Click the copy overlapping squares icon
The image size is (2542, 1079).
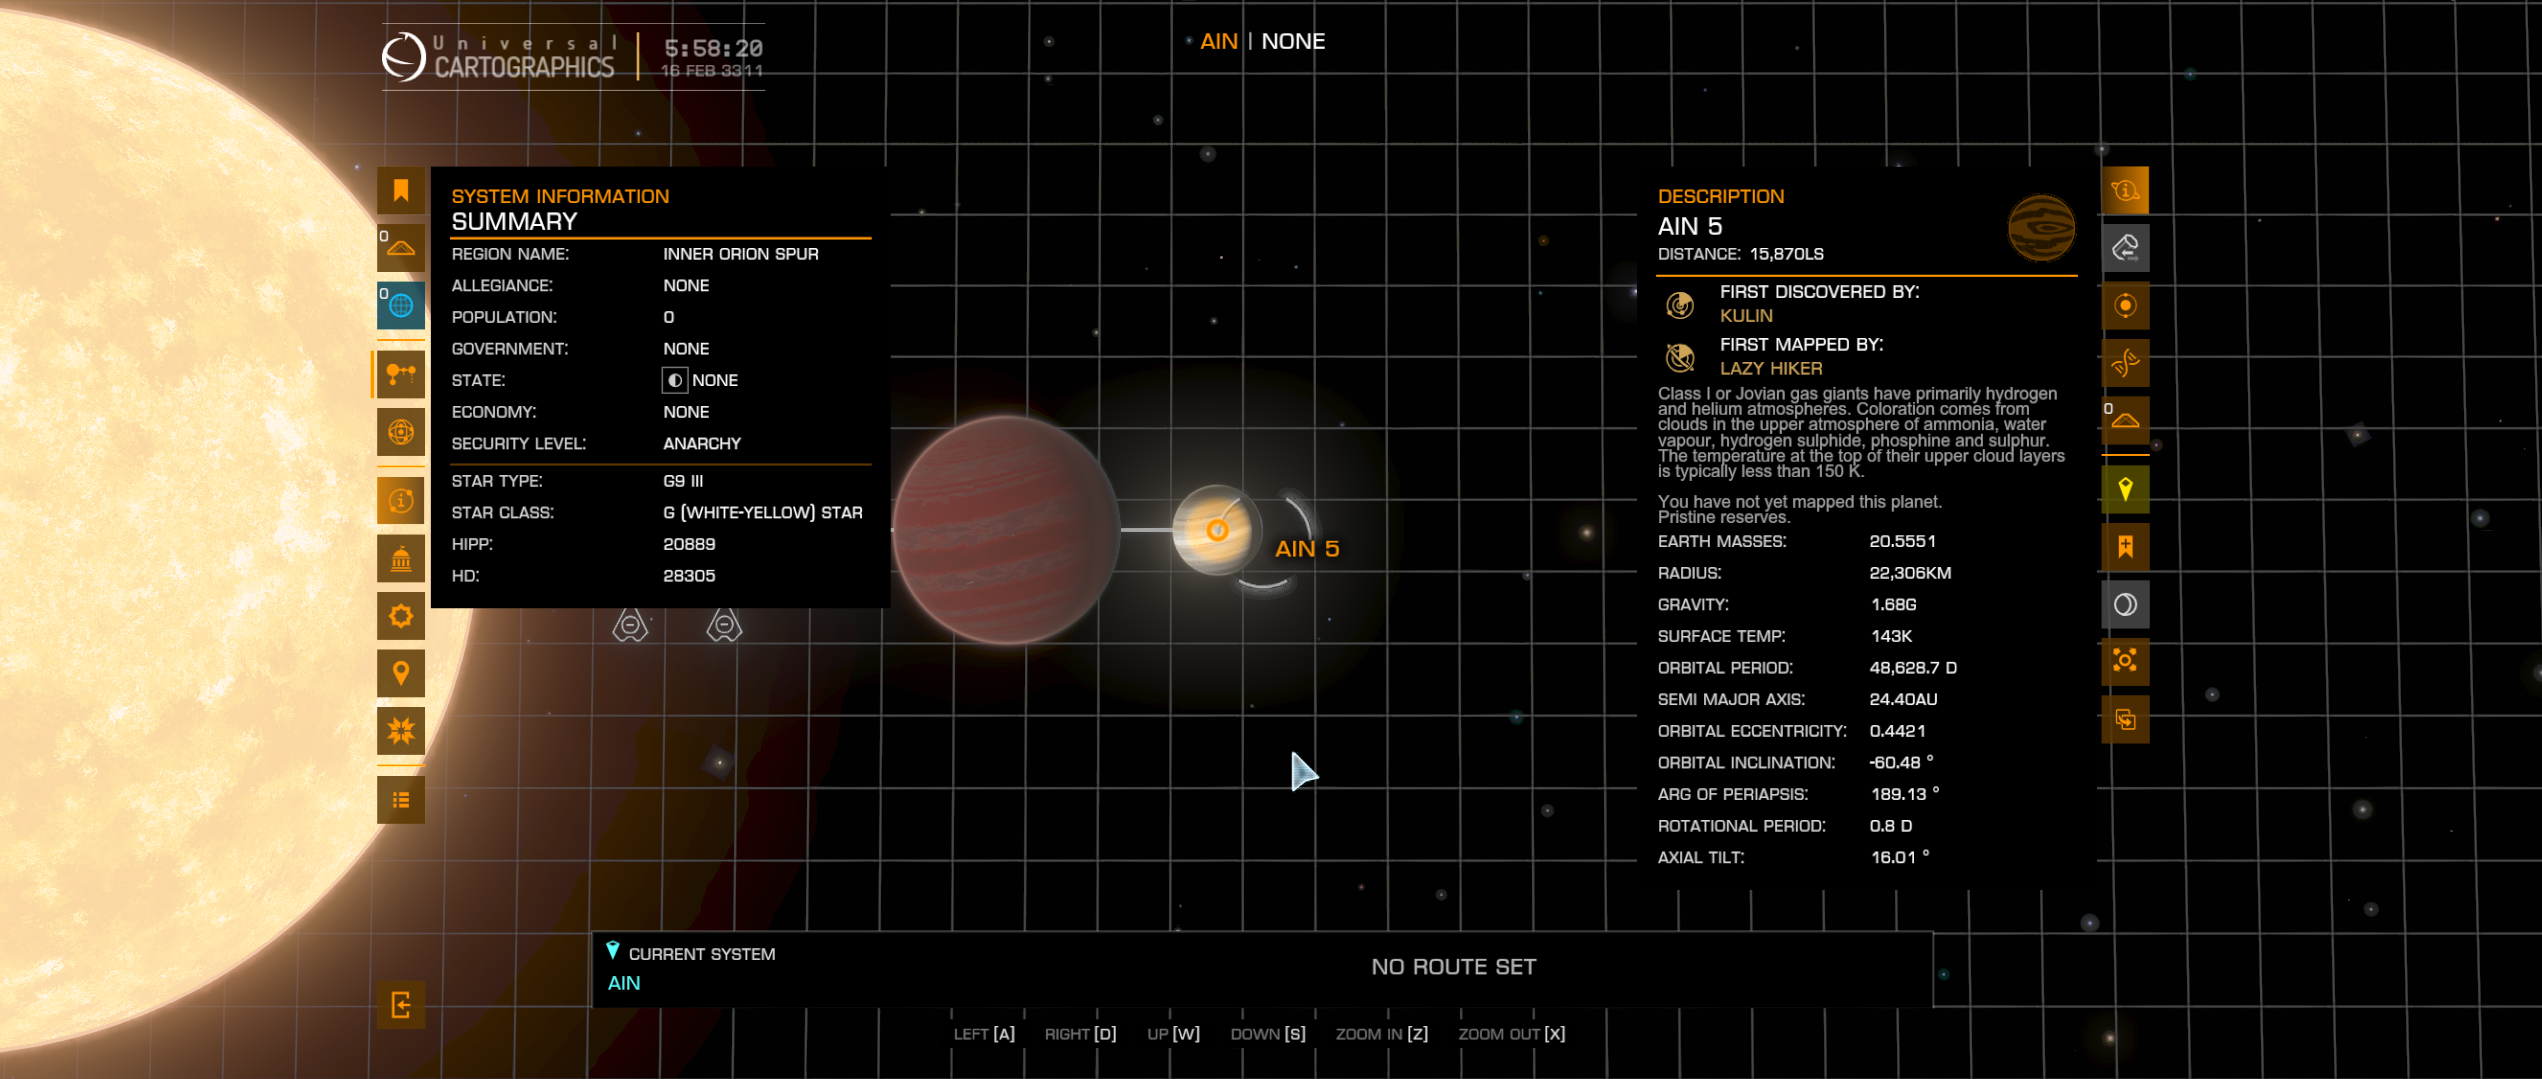tap(2125, 719)
